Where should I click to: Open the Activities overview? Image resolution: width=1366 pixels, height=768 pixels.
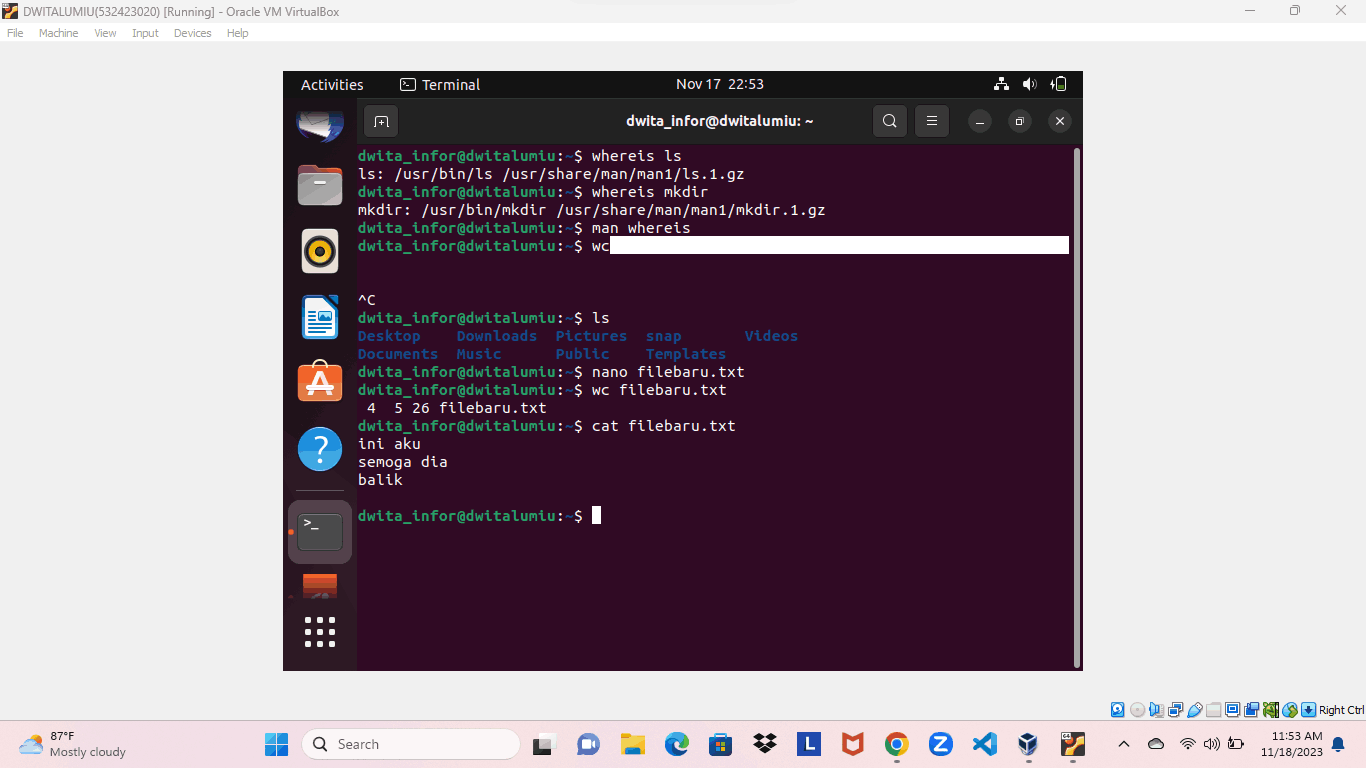click(x=332, y=85)
